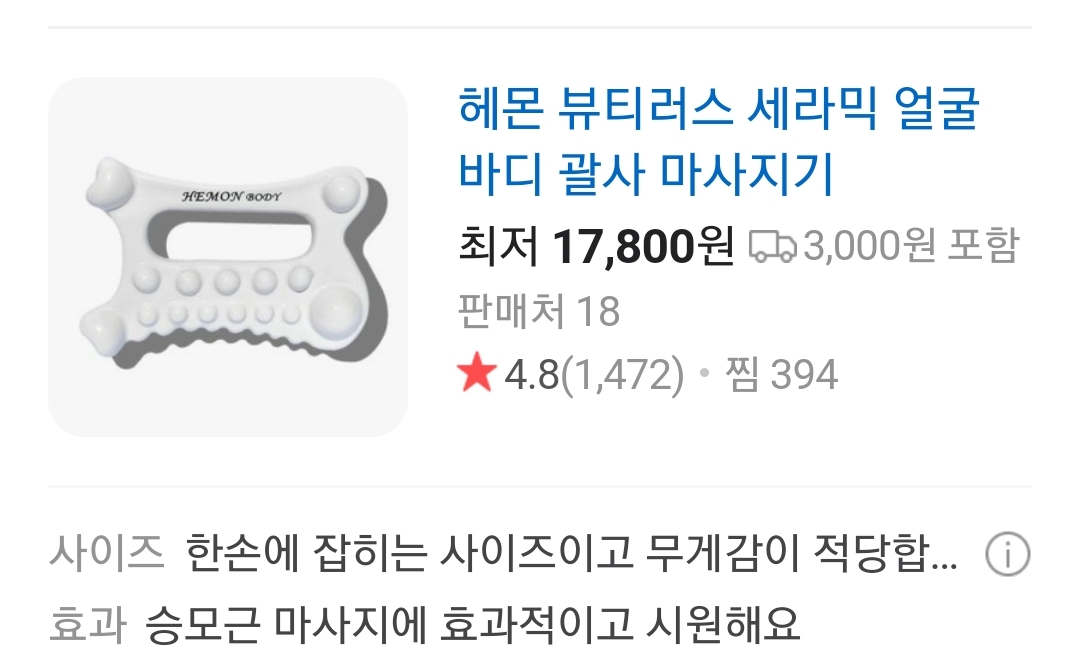This screenshot has width=1070, height=647.
Task: Click the delivery truck icon
Action: (x=772, y=246)
